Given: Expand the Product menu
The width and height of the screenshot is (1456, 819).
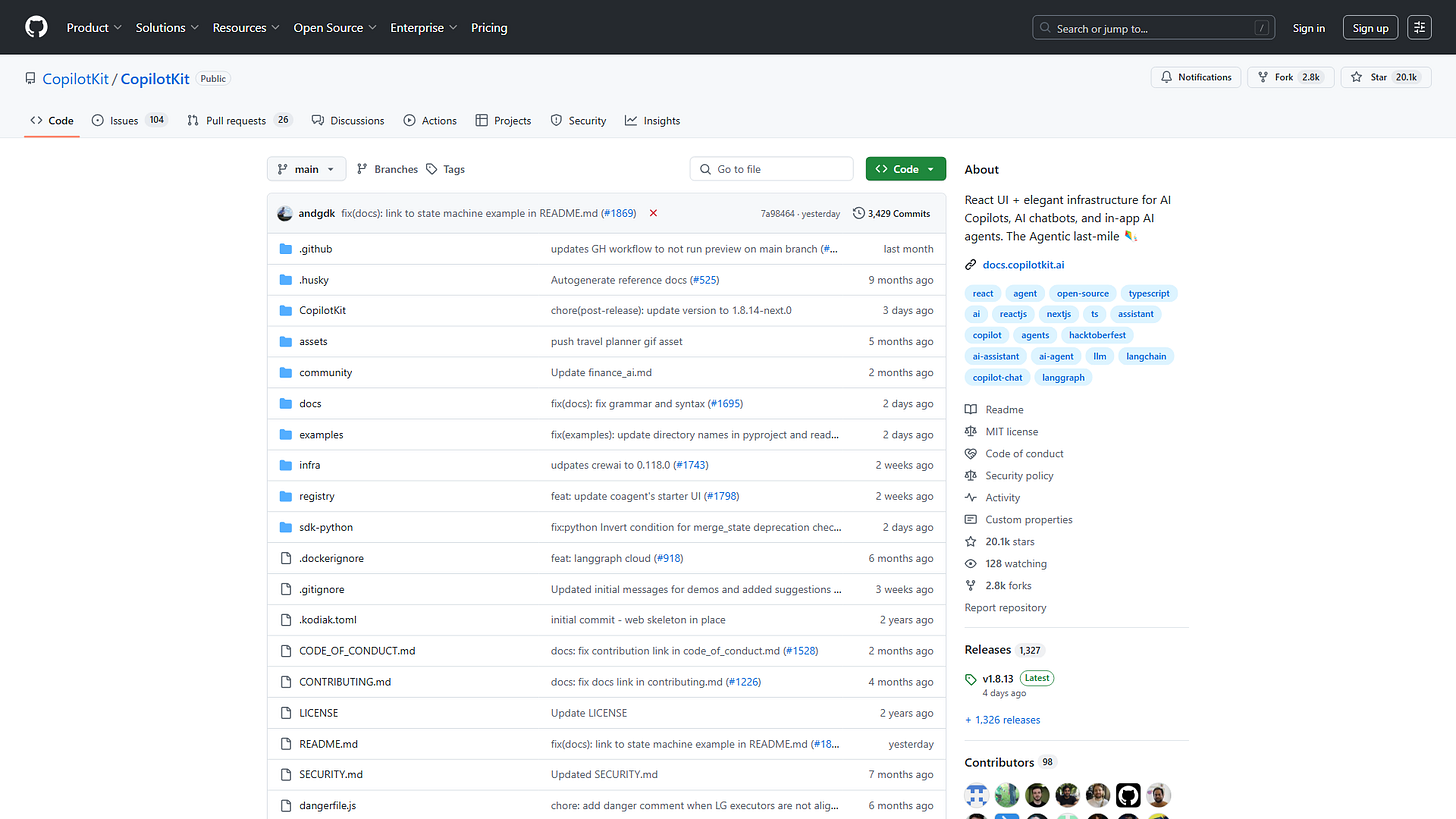Looking at the screenshot, I should point(94,28).
